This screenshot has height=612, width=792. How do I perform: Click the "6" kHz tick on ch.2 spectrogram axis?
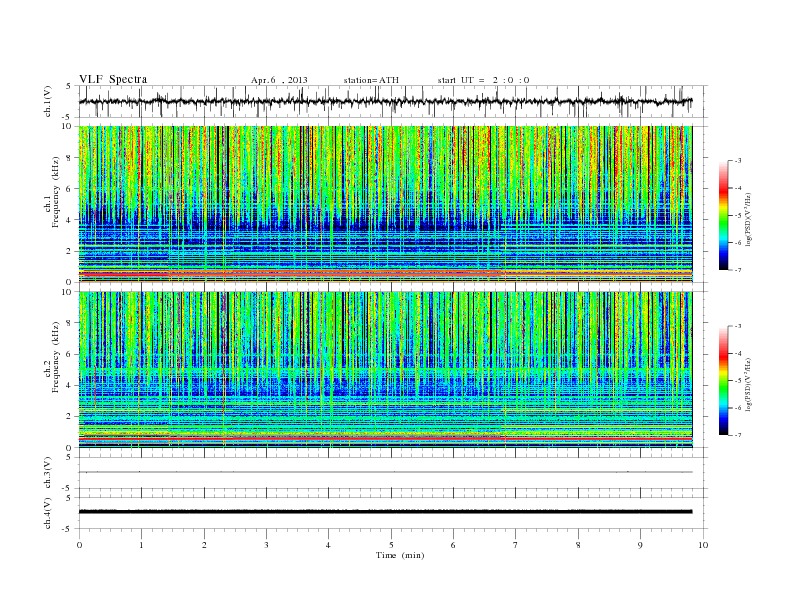[69, 354]
